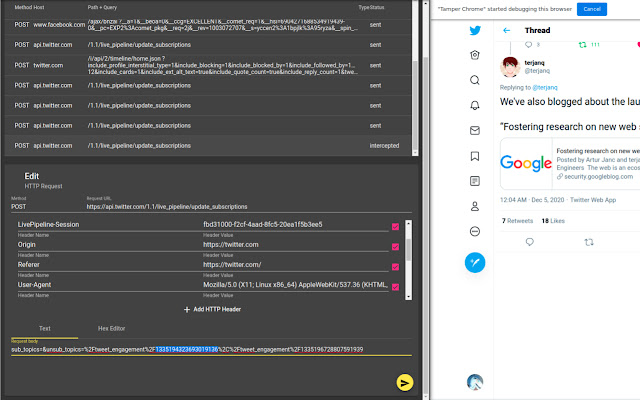Screen dimensions: 640x400
Task: Open the 18 Likes link
Action: coord(553,221)
